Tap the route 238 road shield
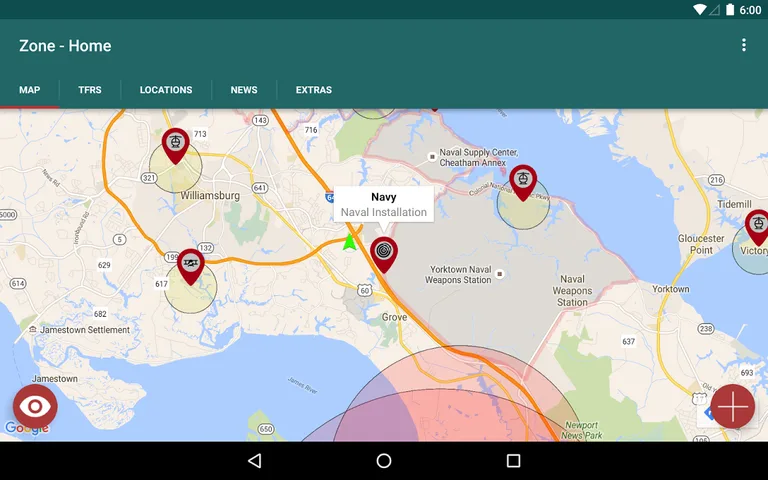 click(x=706, y=328)
